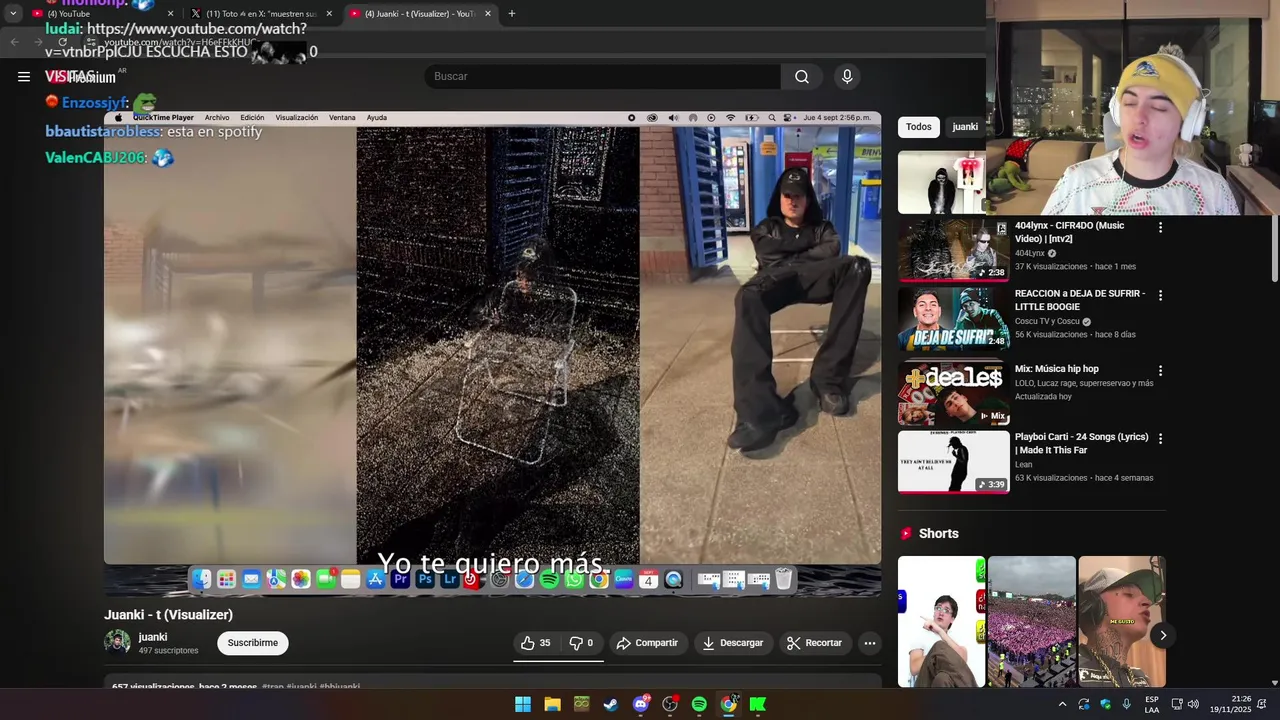The width and height of the screenshot is (1280, 720).
Task: Close the Toto en X tab
Action: pos(329,13)
